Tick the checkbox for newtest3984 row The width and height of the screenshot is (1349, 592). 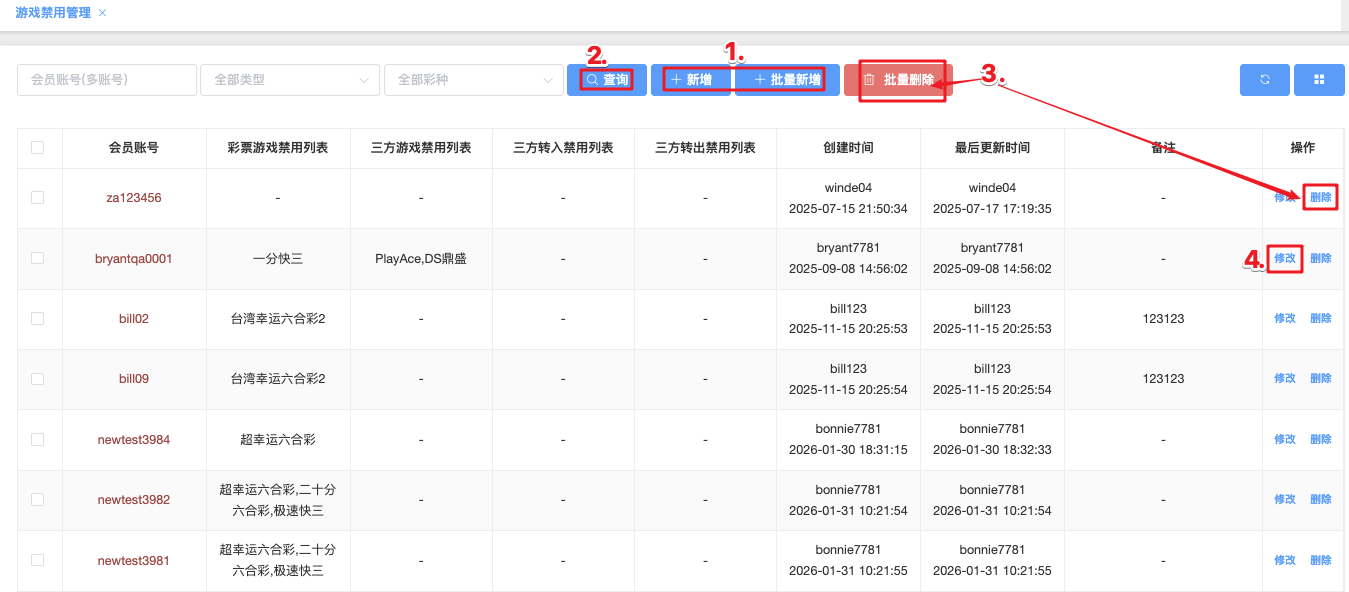(x=38, y=439)
